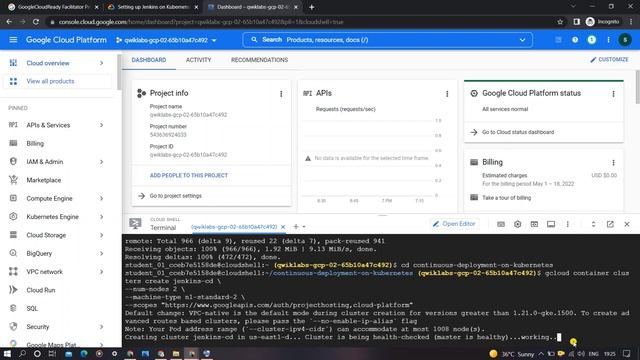Expand the BigQuery submenu arrow
Screen dimensions: 640x360
click(x=101, y=253)
